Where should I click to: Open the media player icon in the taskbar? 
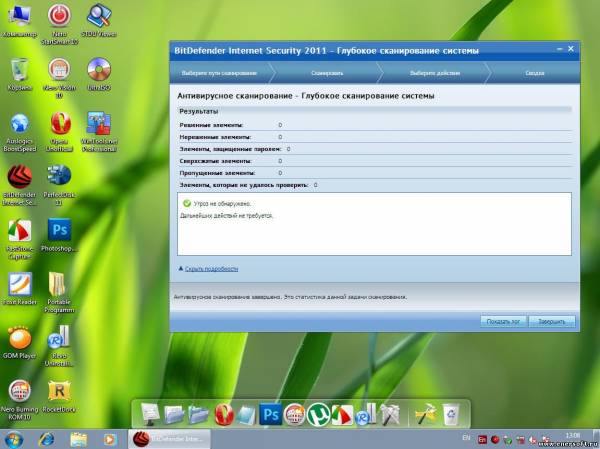pyautogui.click(x=109, y=439)
